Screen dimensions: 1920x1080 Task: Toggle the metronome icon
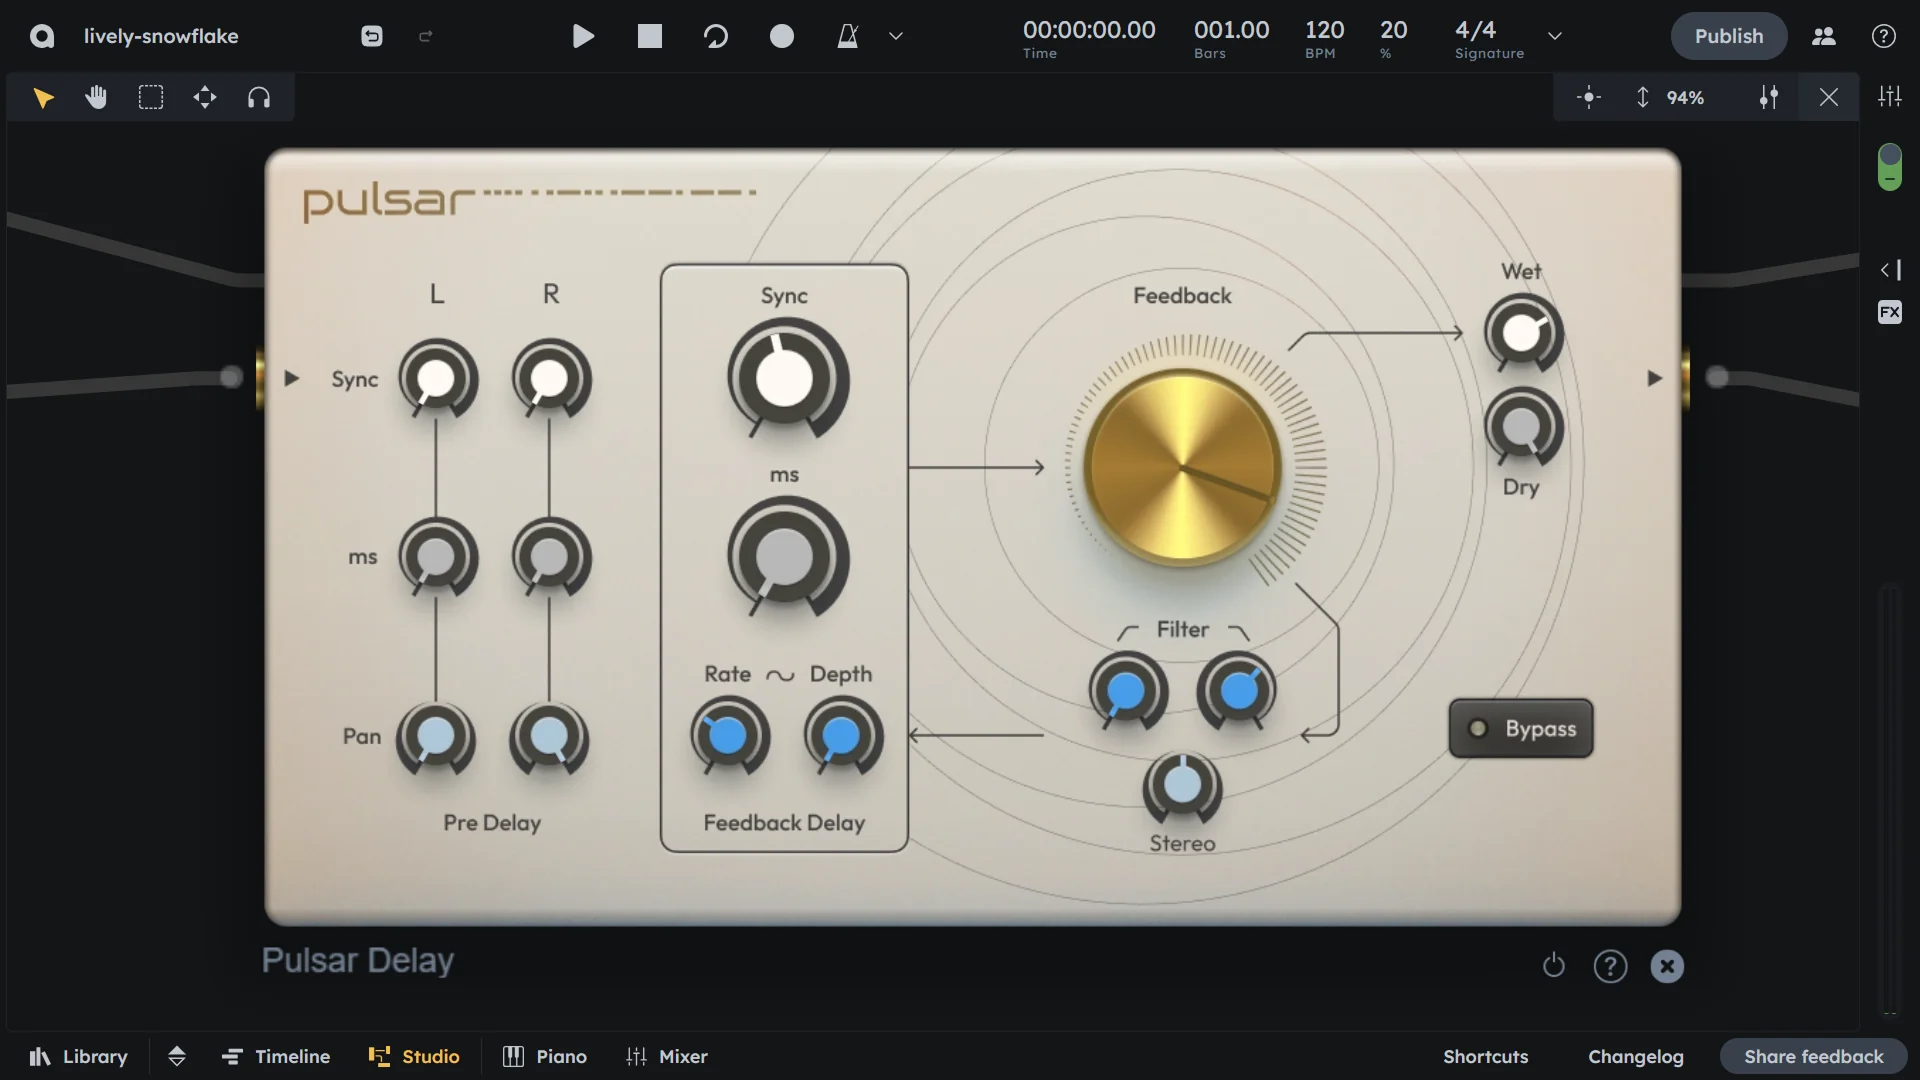(848, 37)
